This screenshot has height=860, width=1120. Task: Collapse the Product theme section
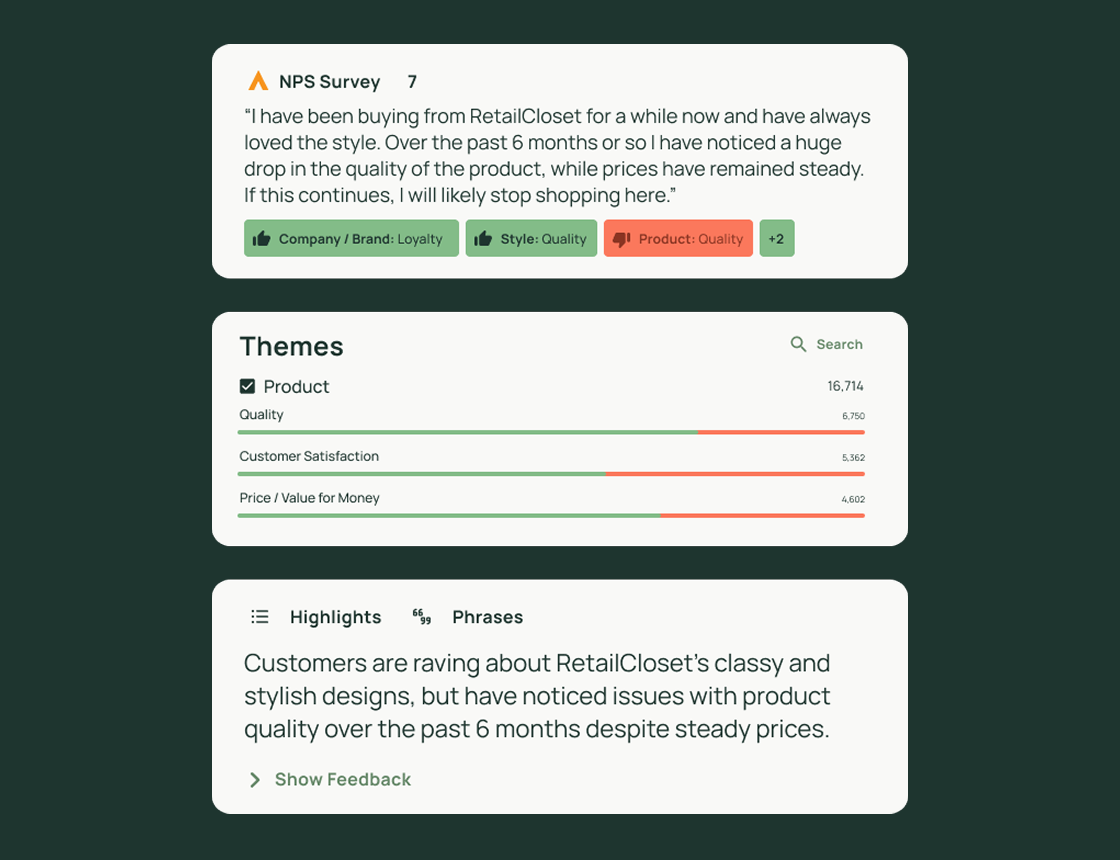tap(296, 386)
